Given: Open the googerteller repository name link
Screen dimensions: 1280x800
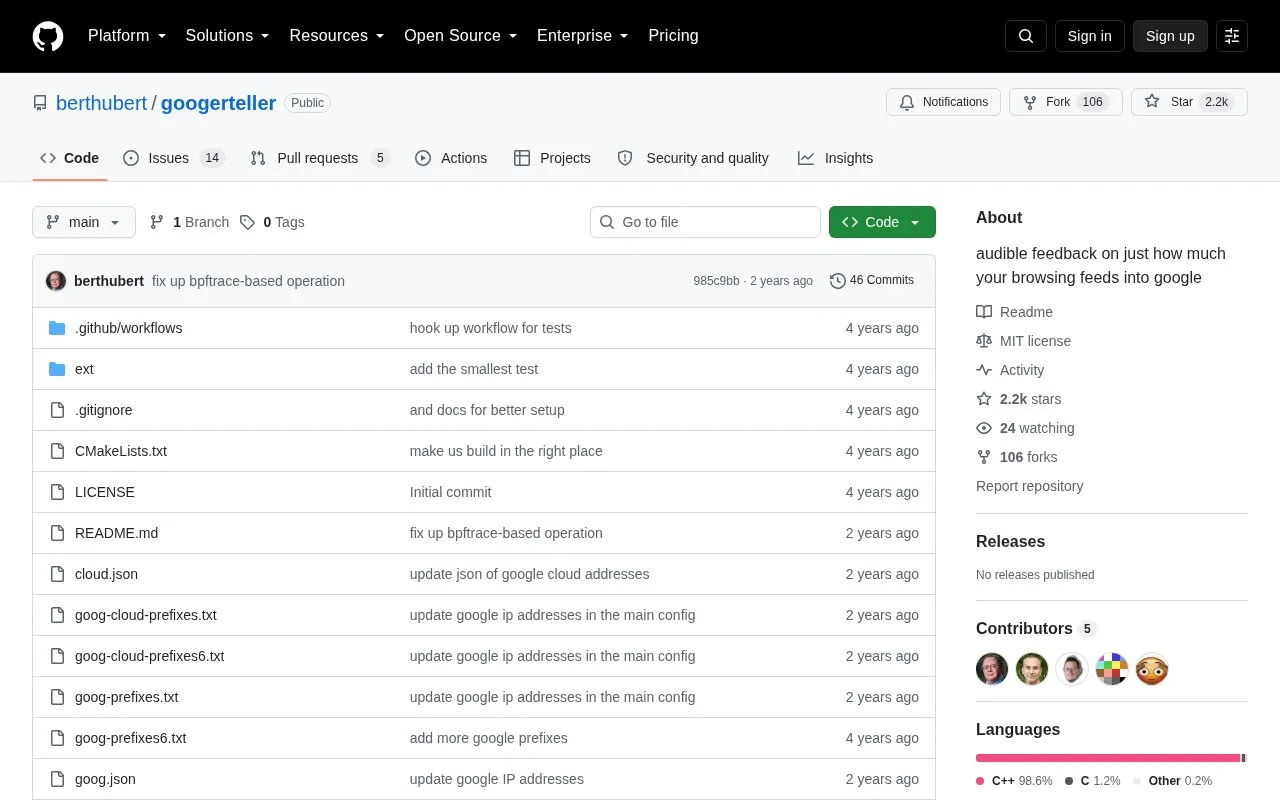Looking at the screenshot, I should [218, 103].
